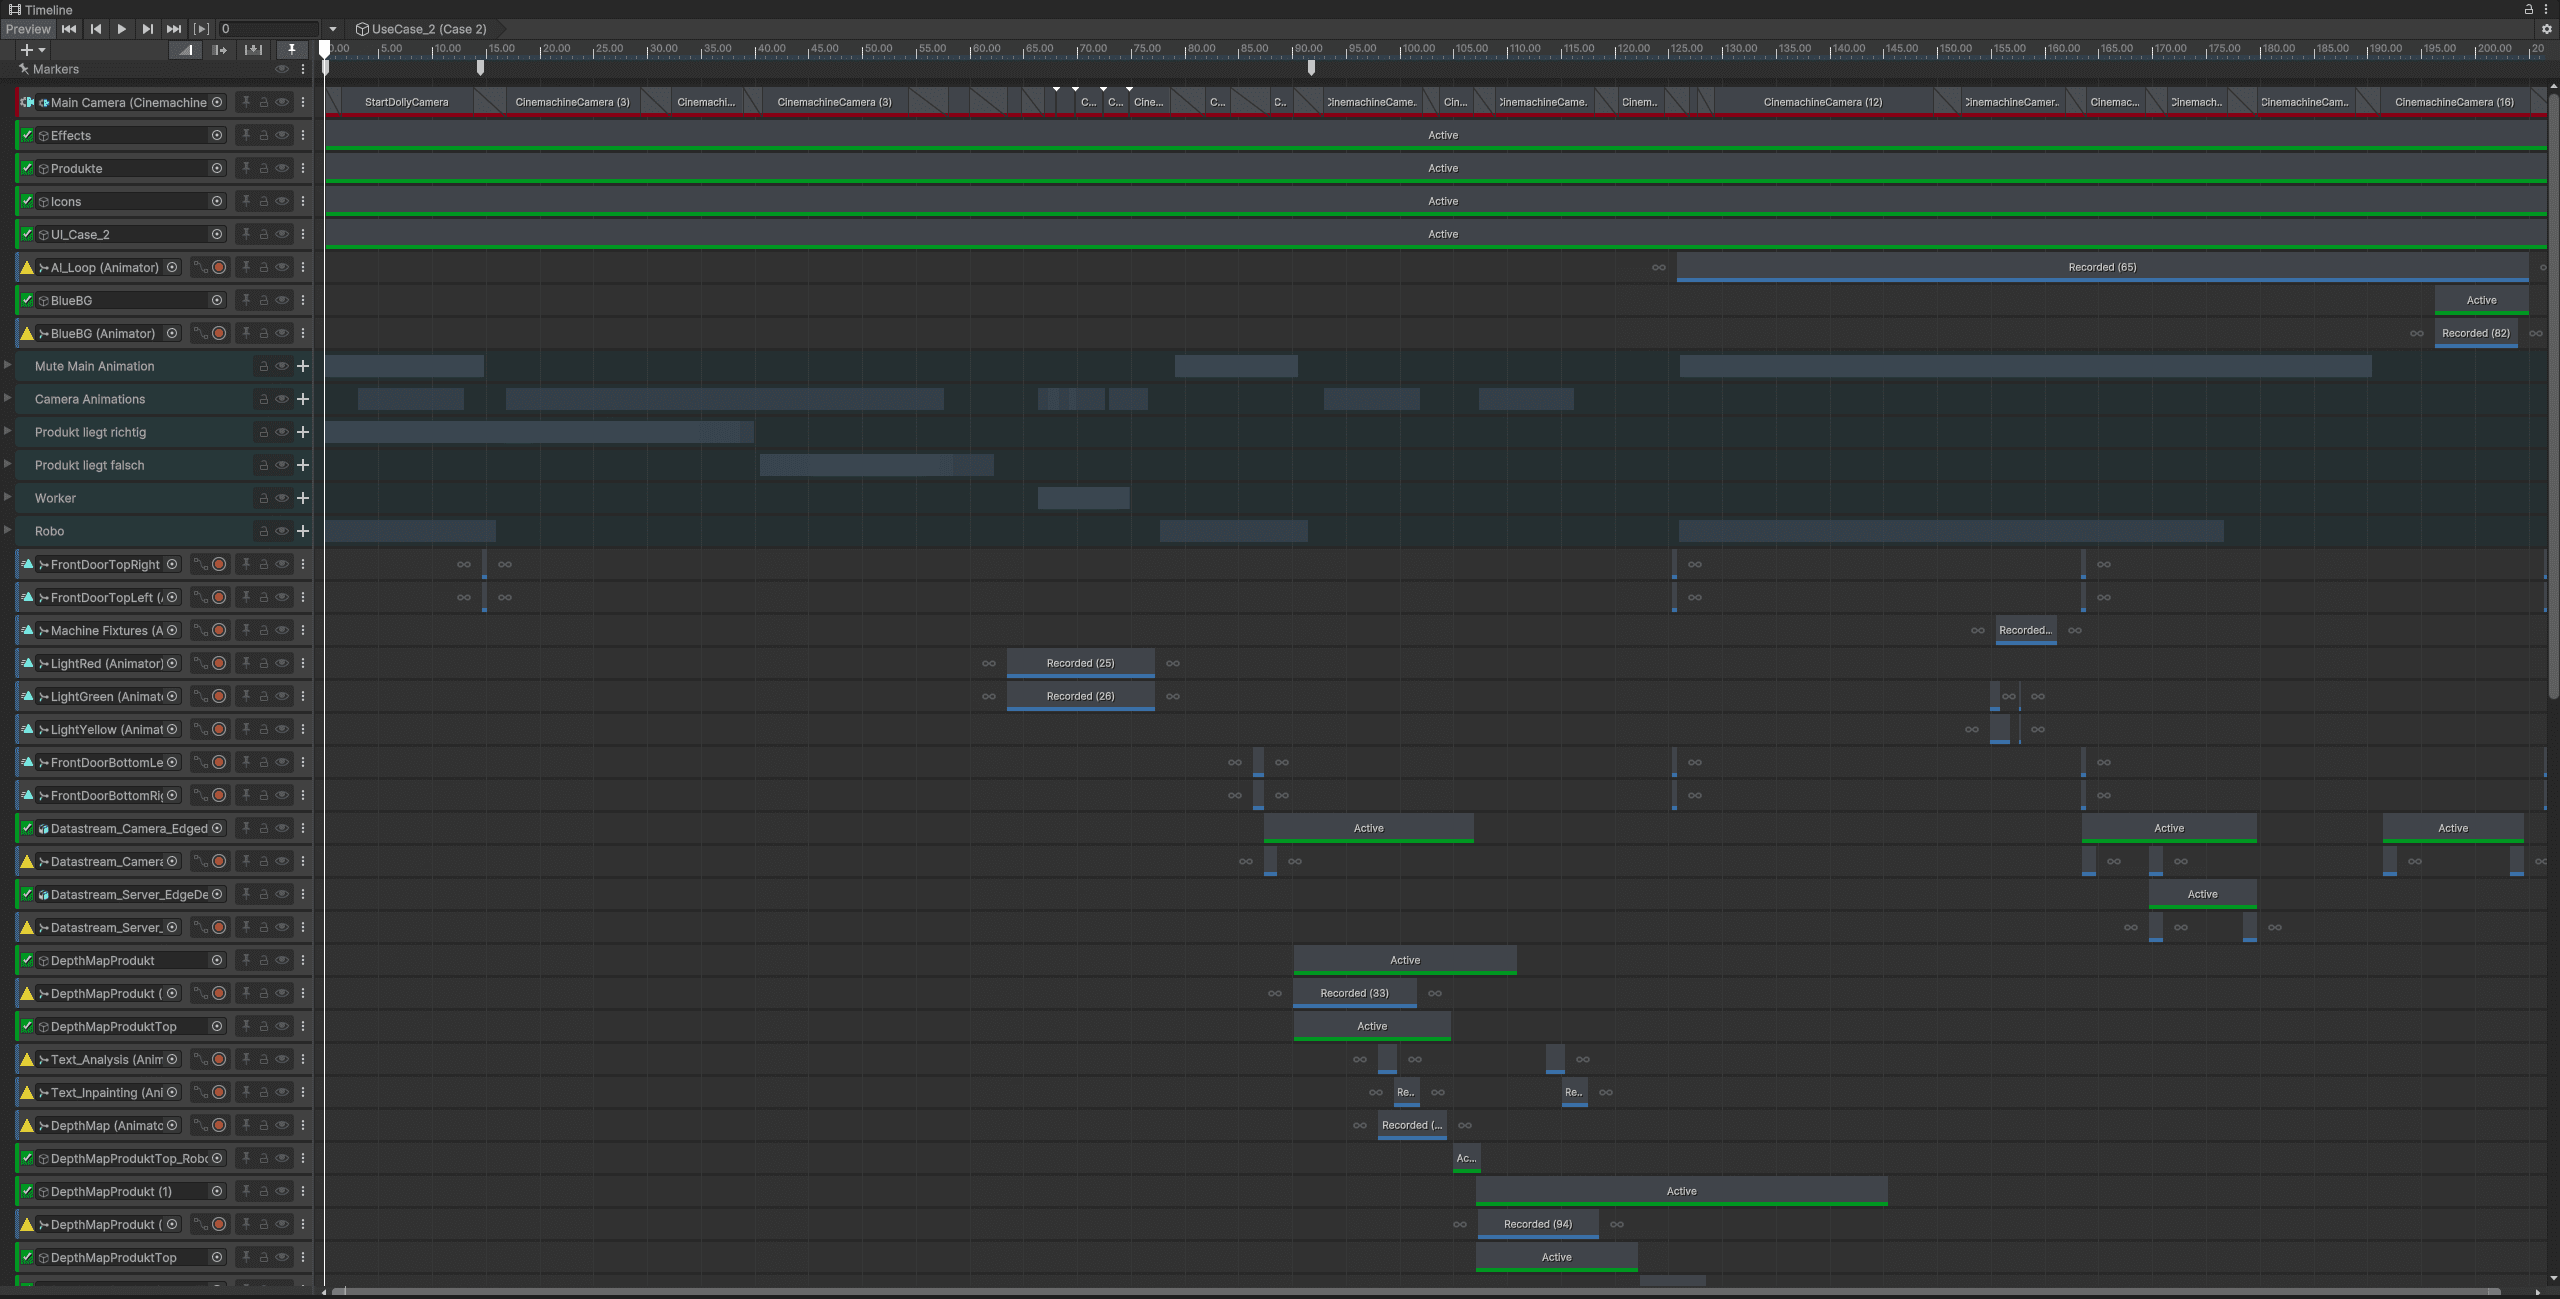Image resolution: width=2560 pixels, height=1299 pixels.
Task: Toggle Play Range mode
Action: coord(202,29)
